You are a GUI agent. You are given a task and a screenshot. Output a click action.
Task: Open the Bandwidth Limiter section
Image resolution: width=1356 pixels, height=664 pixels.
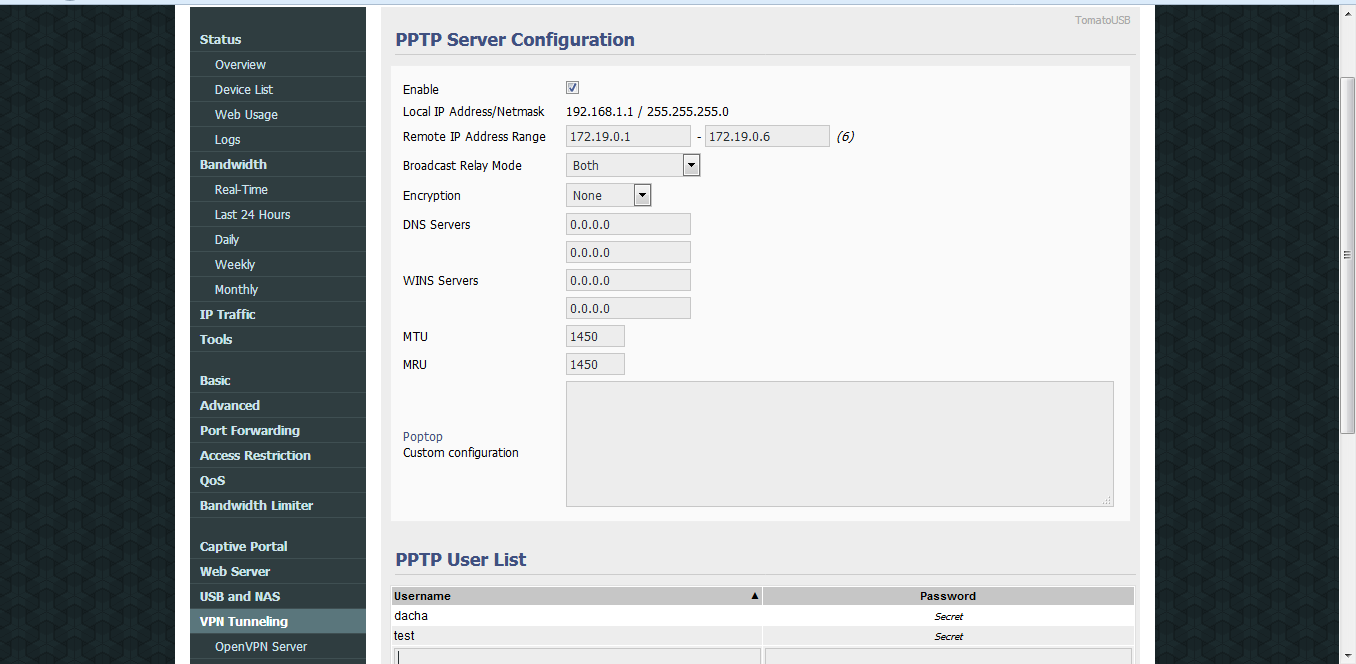(278, 505)
